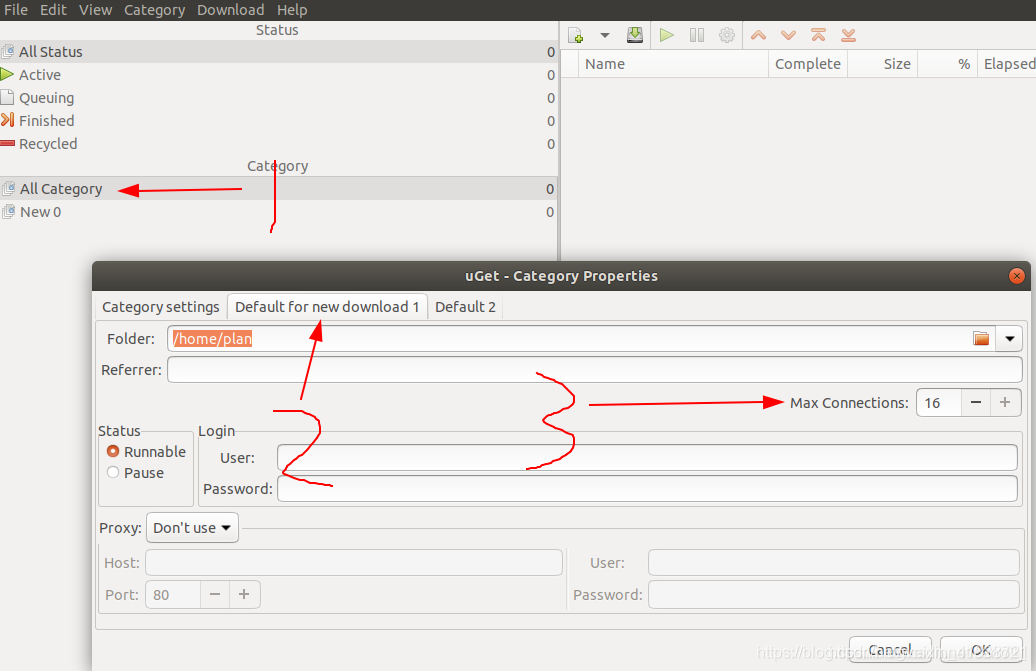Viewport: 1036px width, 671px height.
Task: Switch to Default 2 tab
Action: 465,307
